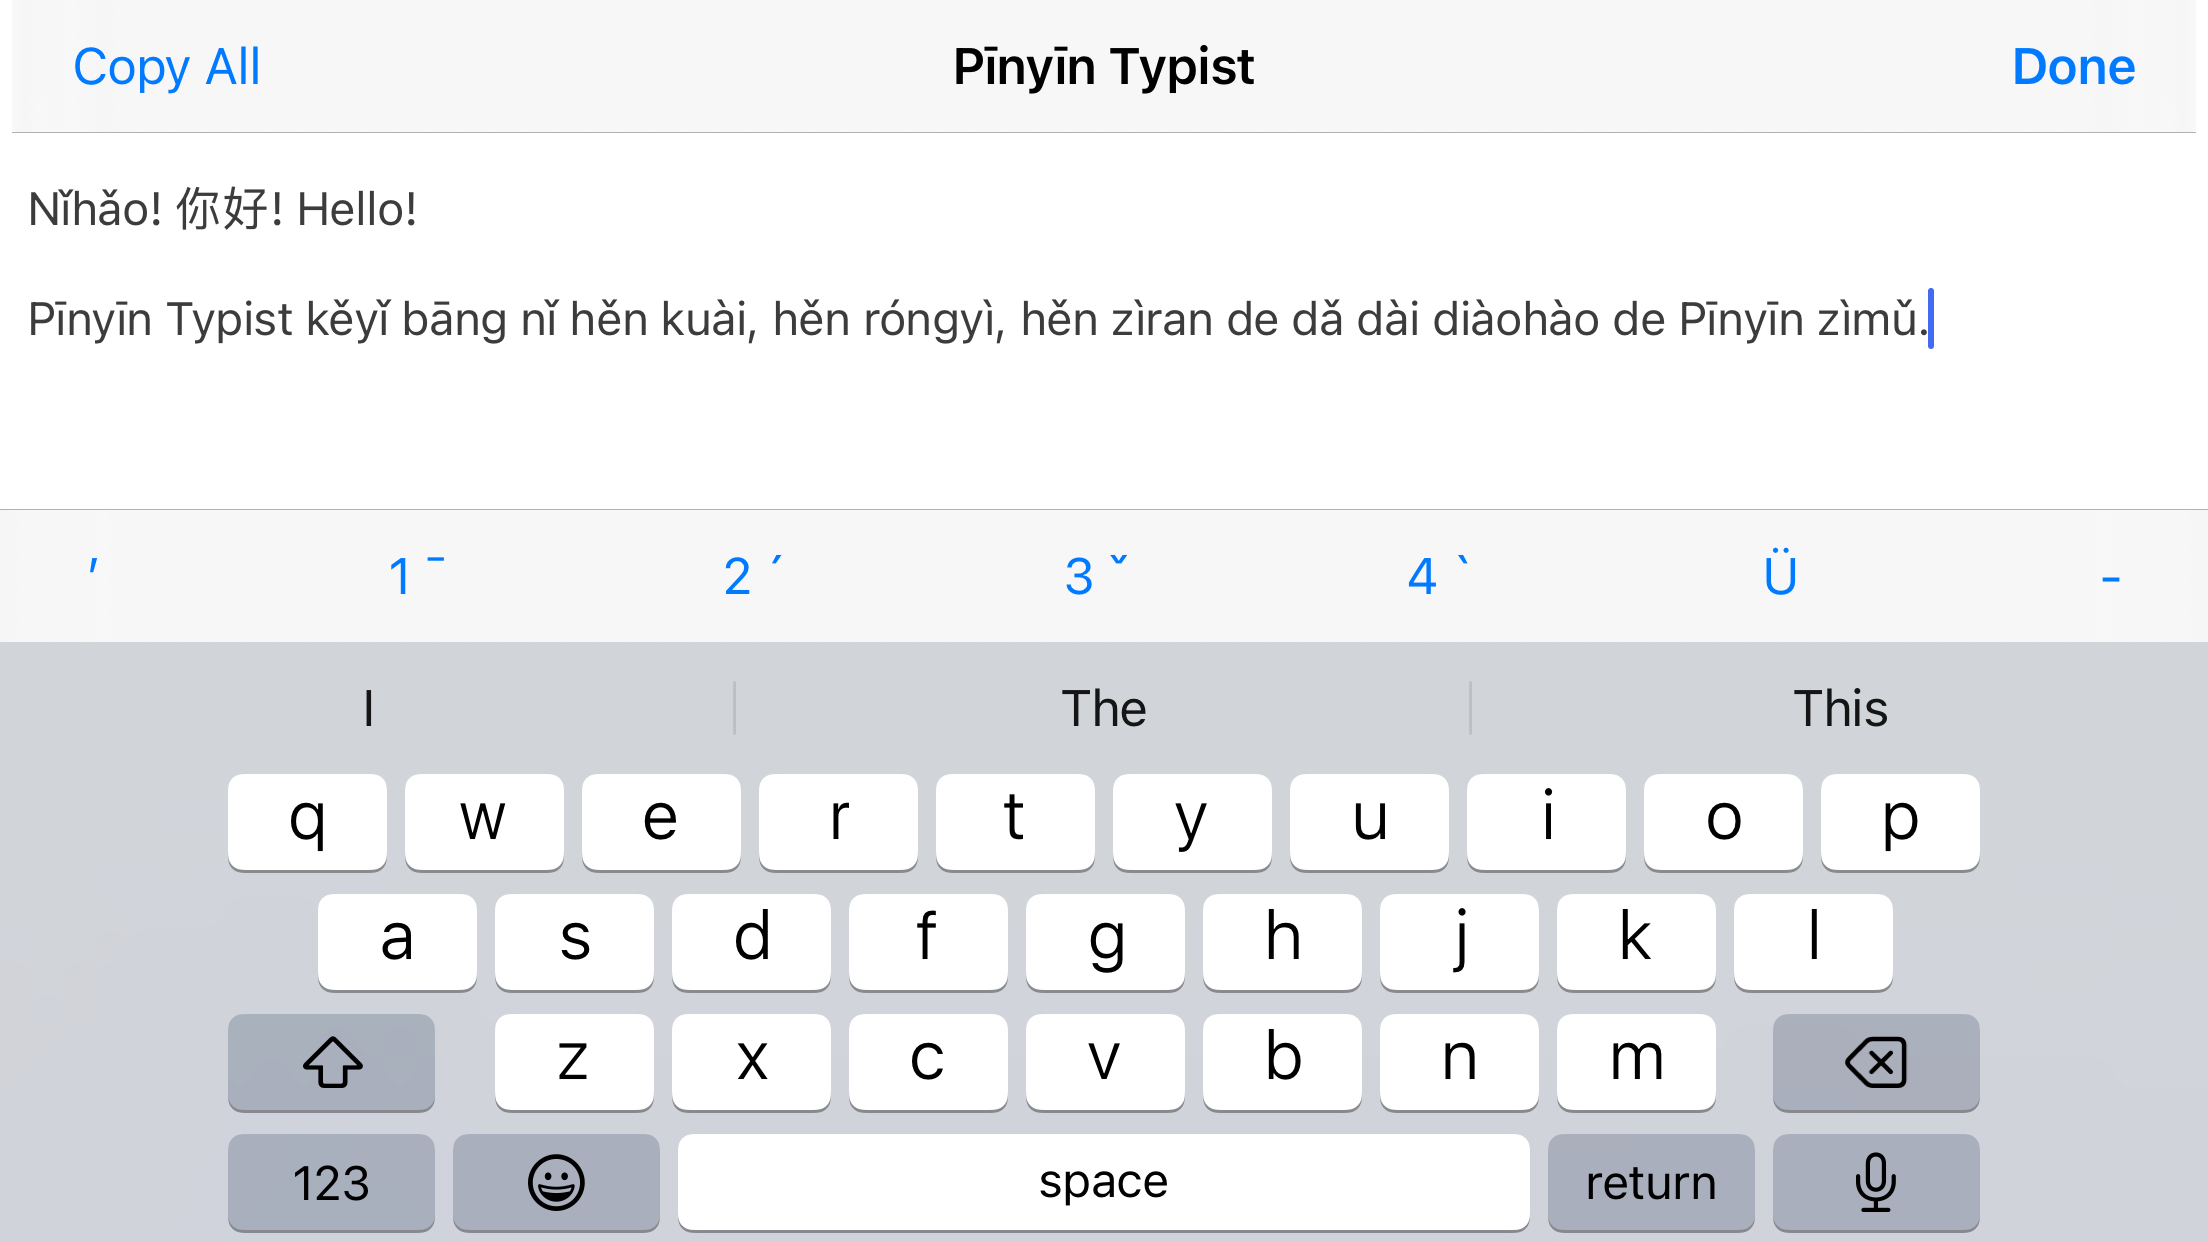Choose the suggestion "The"

click(1103, 708)
